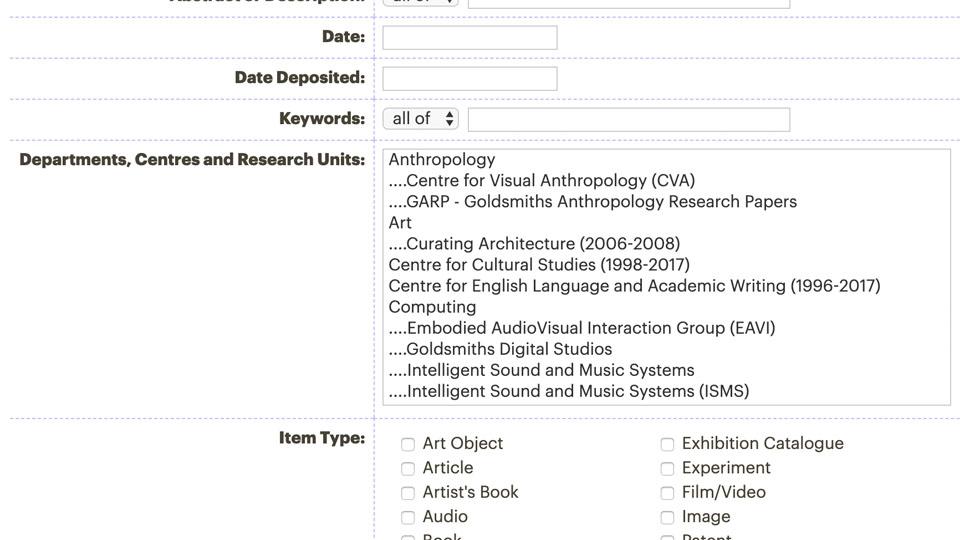Click the Date input field
Image resolution: width=960 pixels, height=540 pixels.
(x=469, y=38)
